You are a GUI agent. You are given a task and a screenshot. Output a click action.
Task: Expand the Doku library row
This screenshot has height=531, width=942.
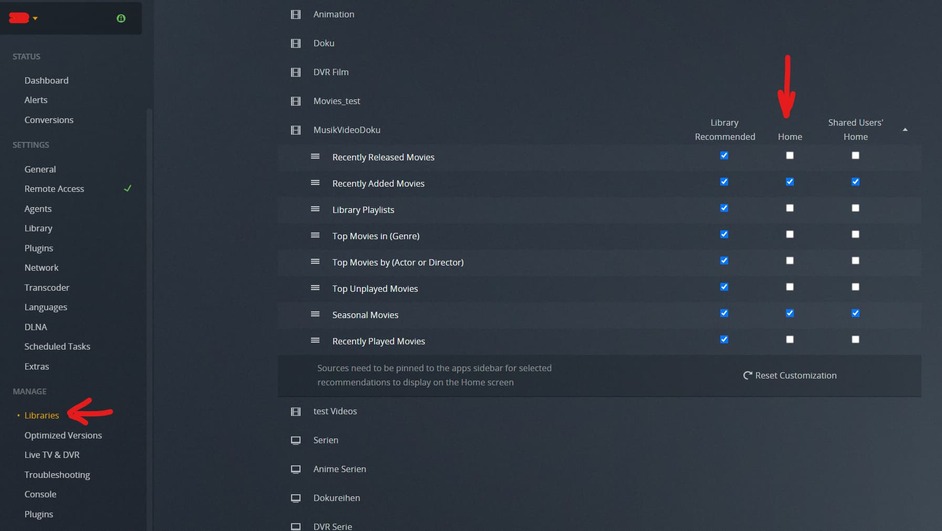[599, 43]
